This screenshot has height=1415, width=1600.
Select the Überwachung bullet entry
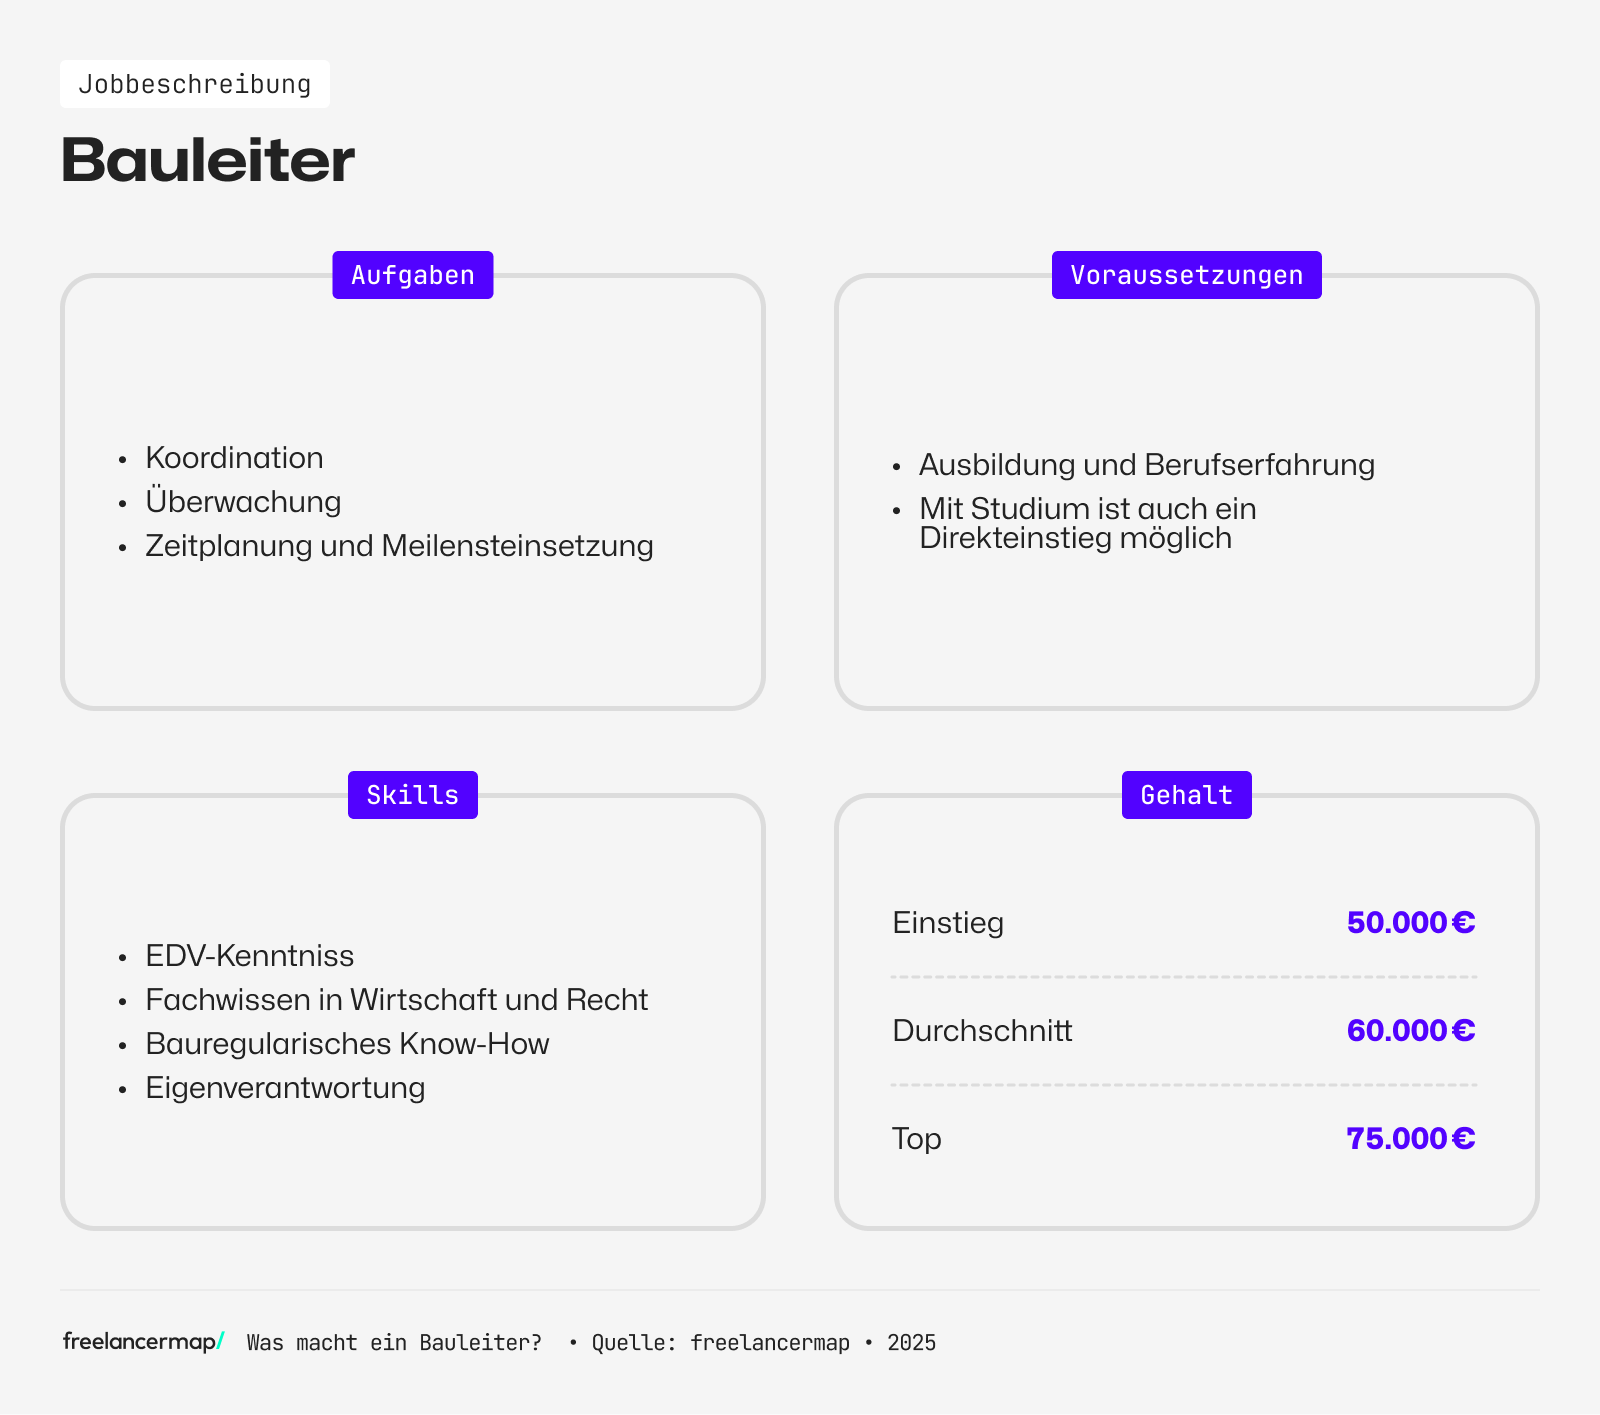click(x=243, y=502)
